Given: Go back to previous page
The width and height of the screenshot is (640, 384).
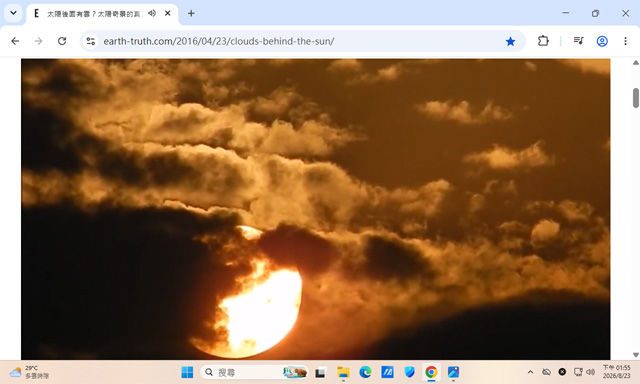Looking at the screenshot, I should pyautogui.click(x=15, y=41).
